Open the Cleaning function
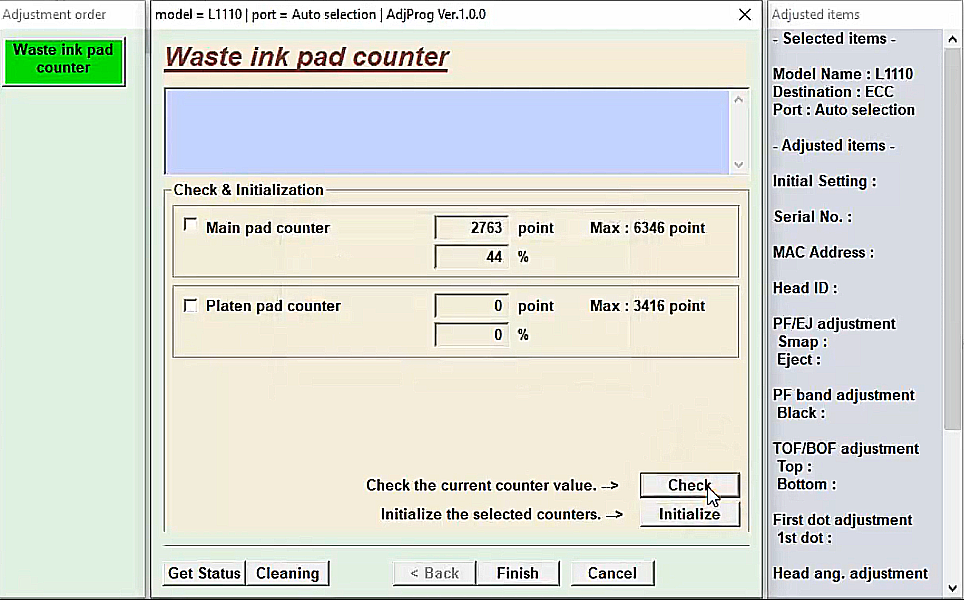964x600 pixels. [287, 573]
